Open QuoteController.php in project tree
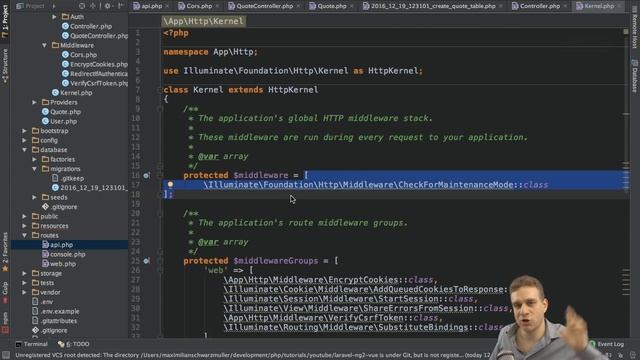640x360 pixels. click(95, 36)
